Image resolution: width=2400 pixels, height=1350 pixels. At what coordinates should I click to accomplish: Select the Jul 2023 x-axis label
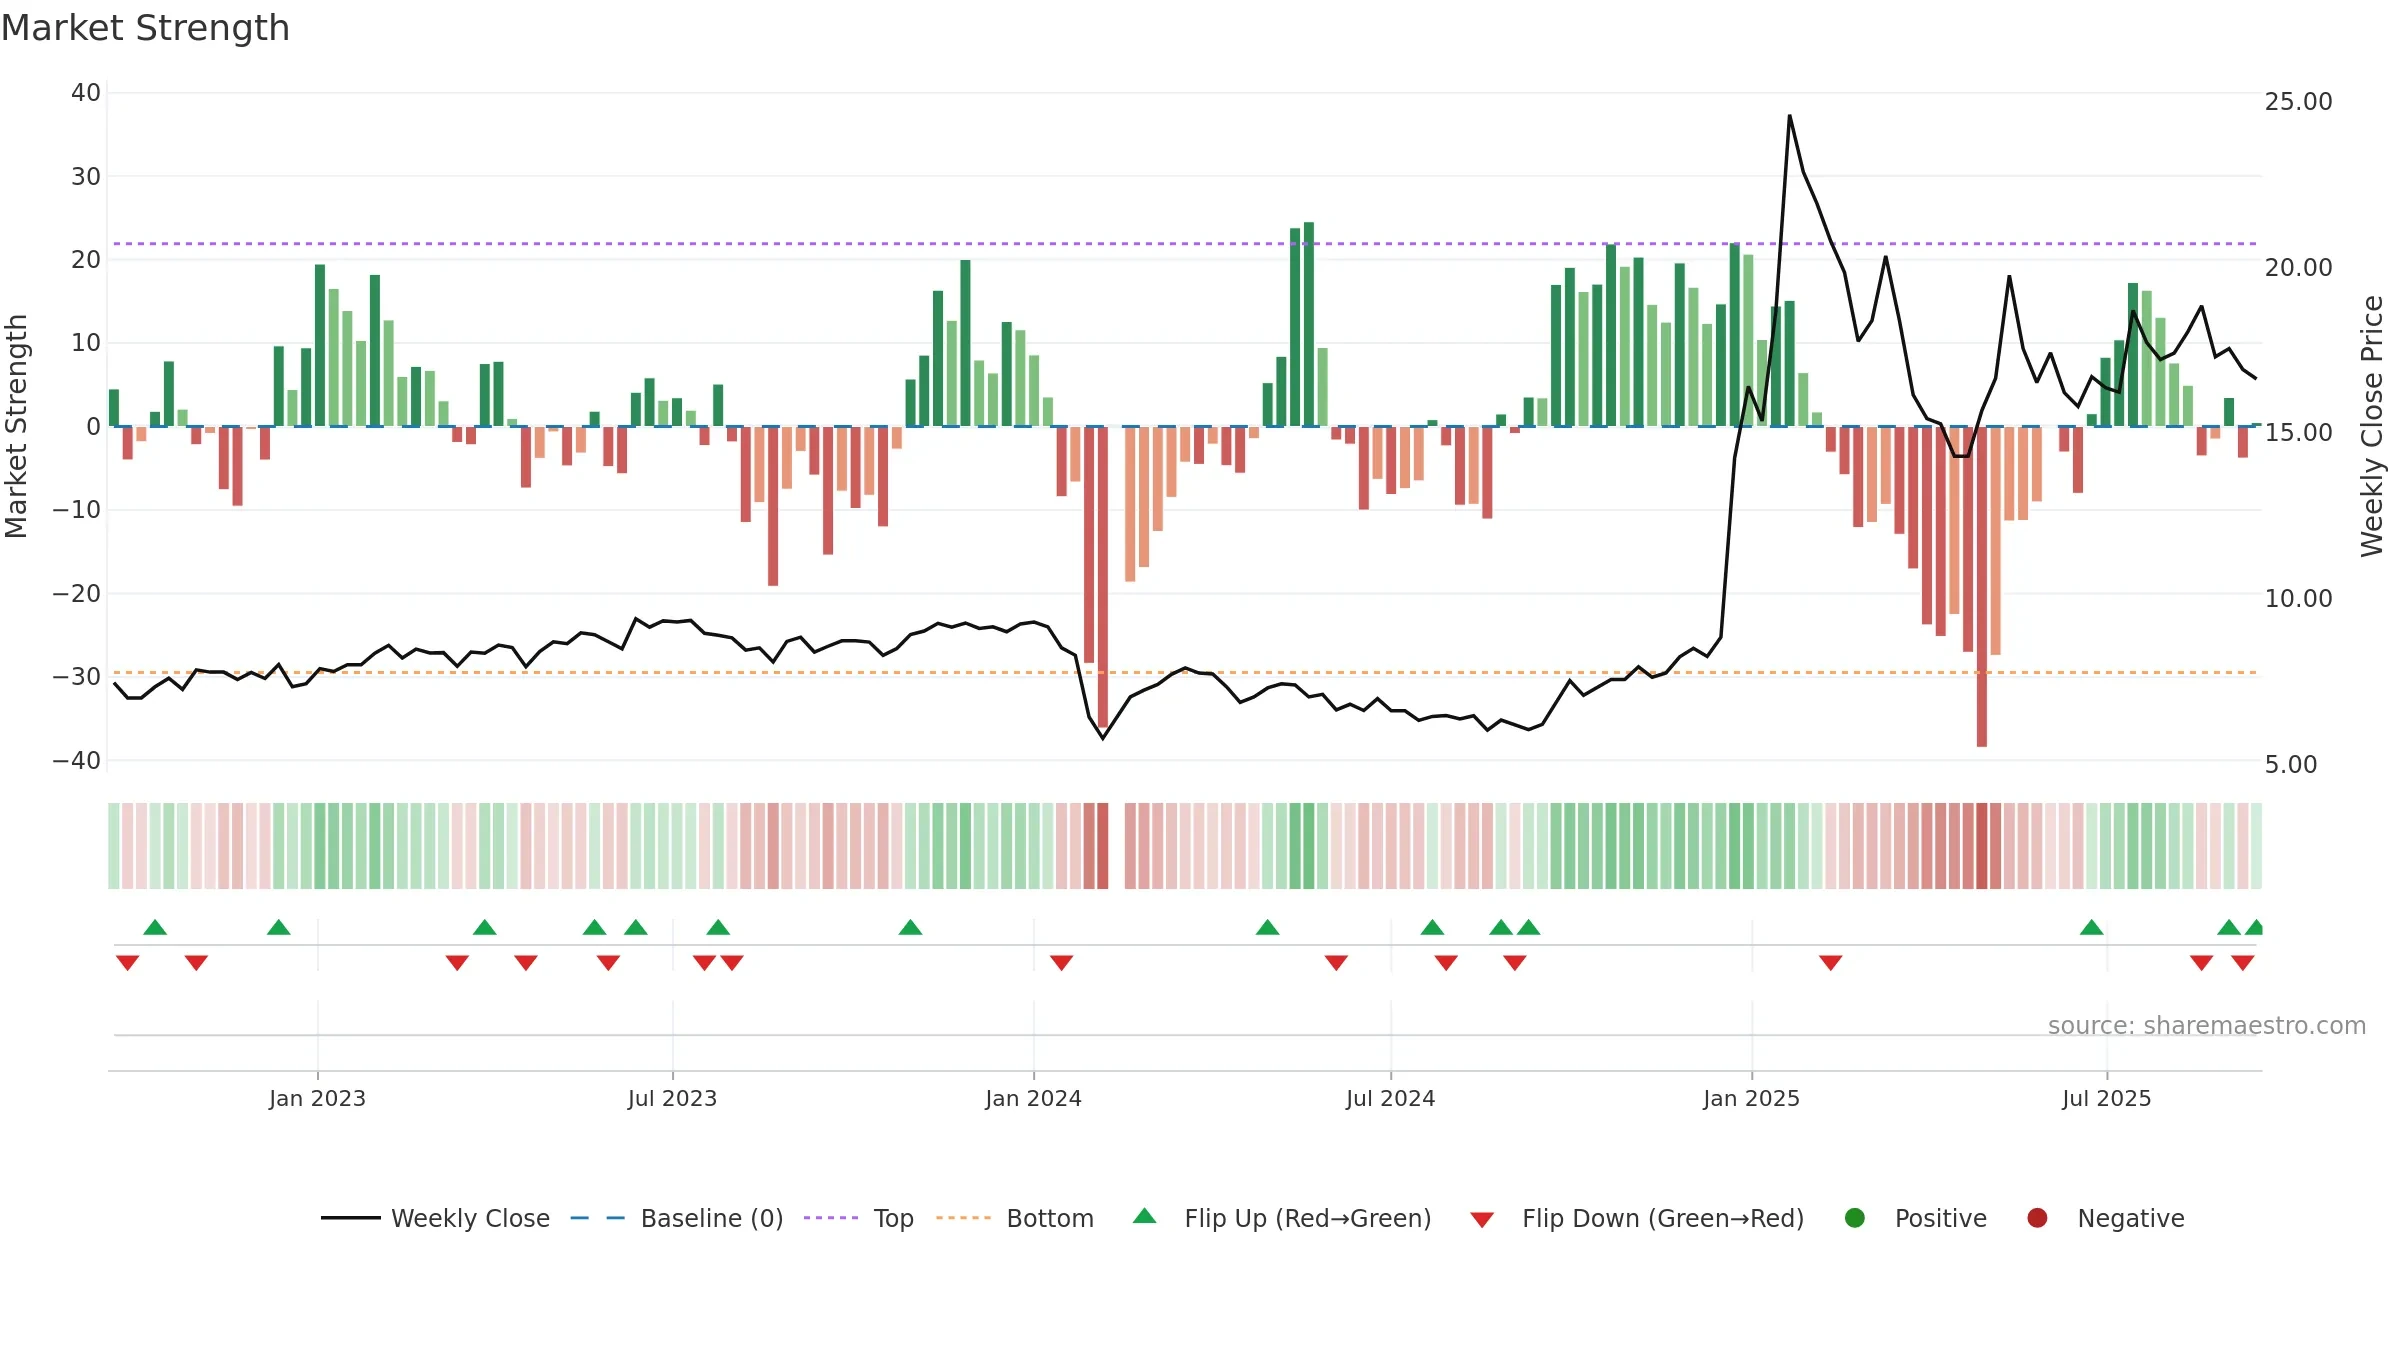[x=672, y=1098]
